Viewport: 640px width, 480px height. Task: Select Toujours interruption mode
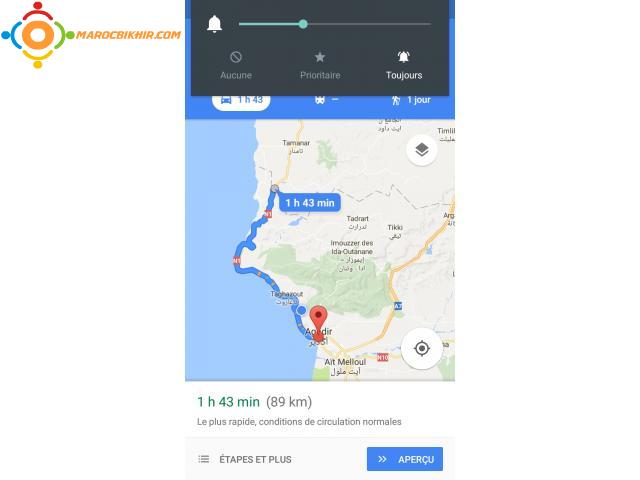(x=404, y=65)
